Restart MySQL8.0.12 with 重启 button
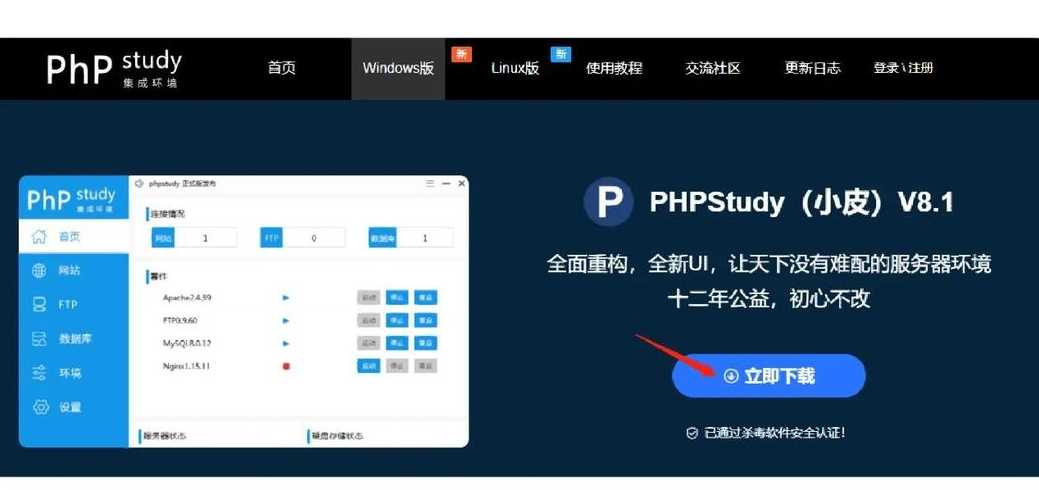The height and width of the screenshot is (490, 1039). [426, 343]
